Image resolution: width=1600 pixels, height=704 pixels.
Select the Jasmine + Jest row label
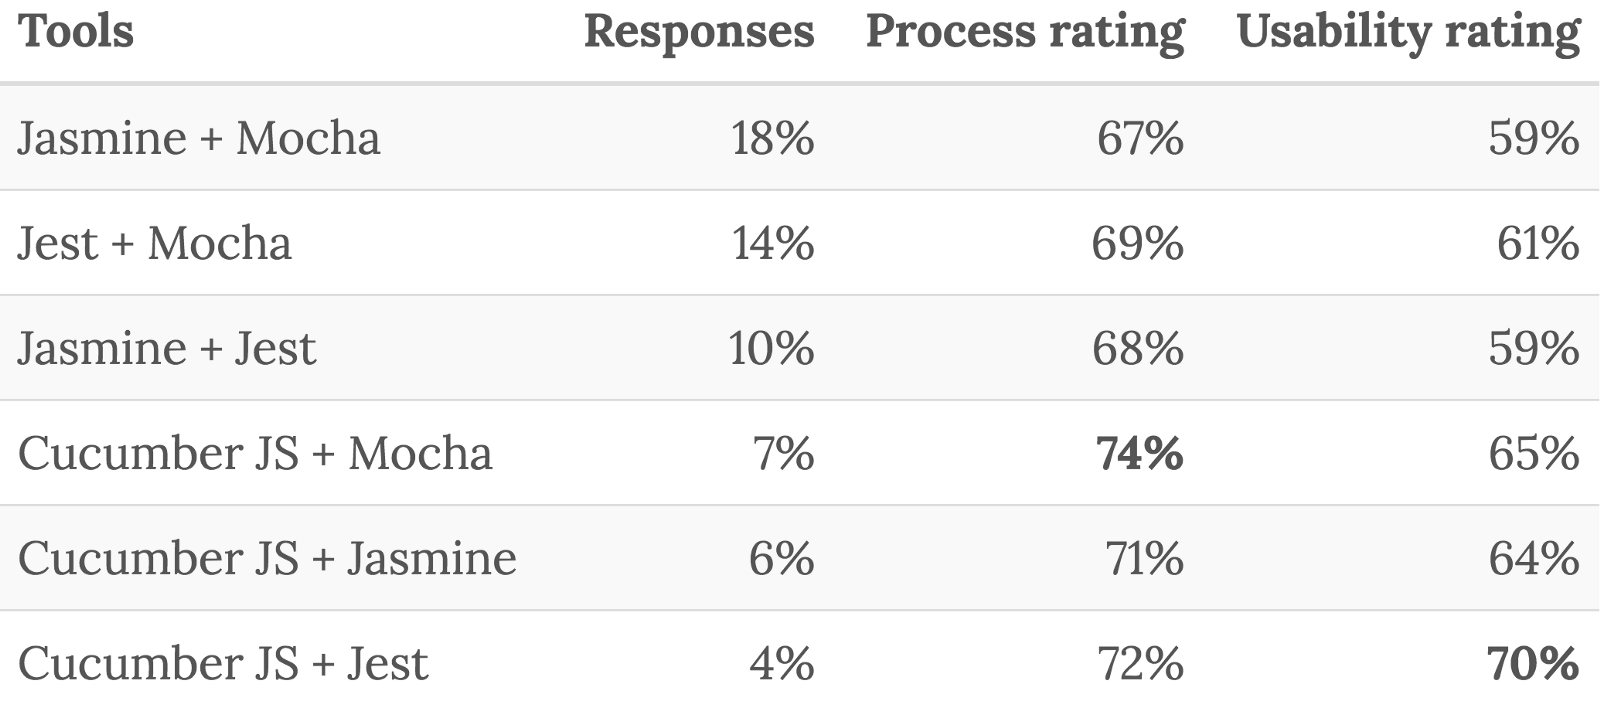(x=167, y=349)
